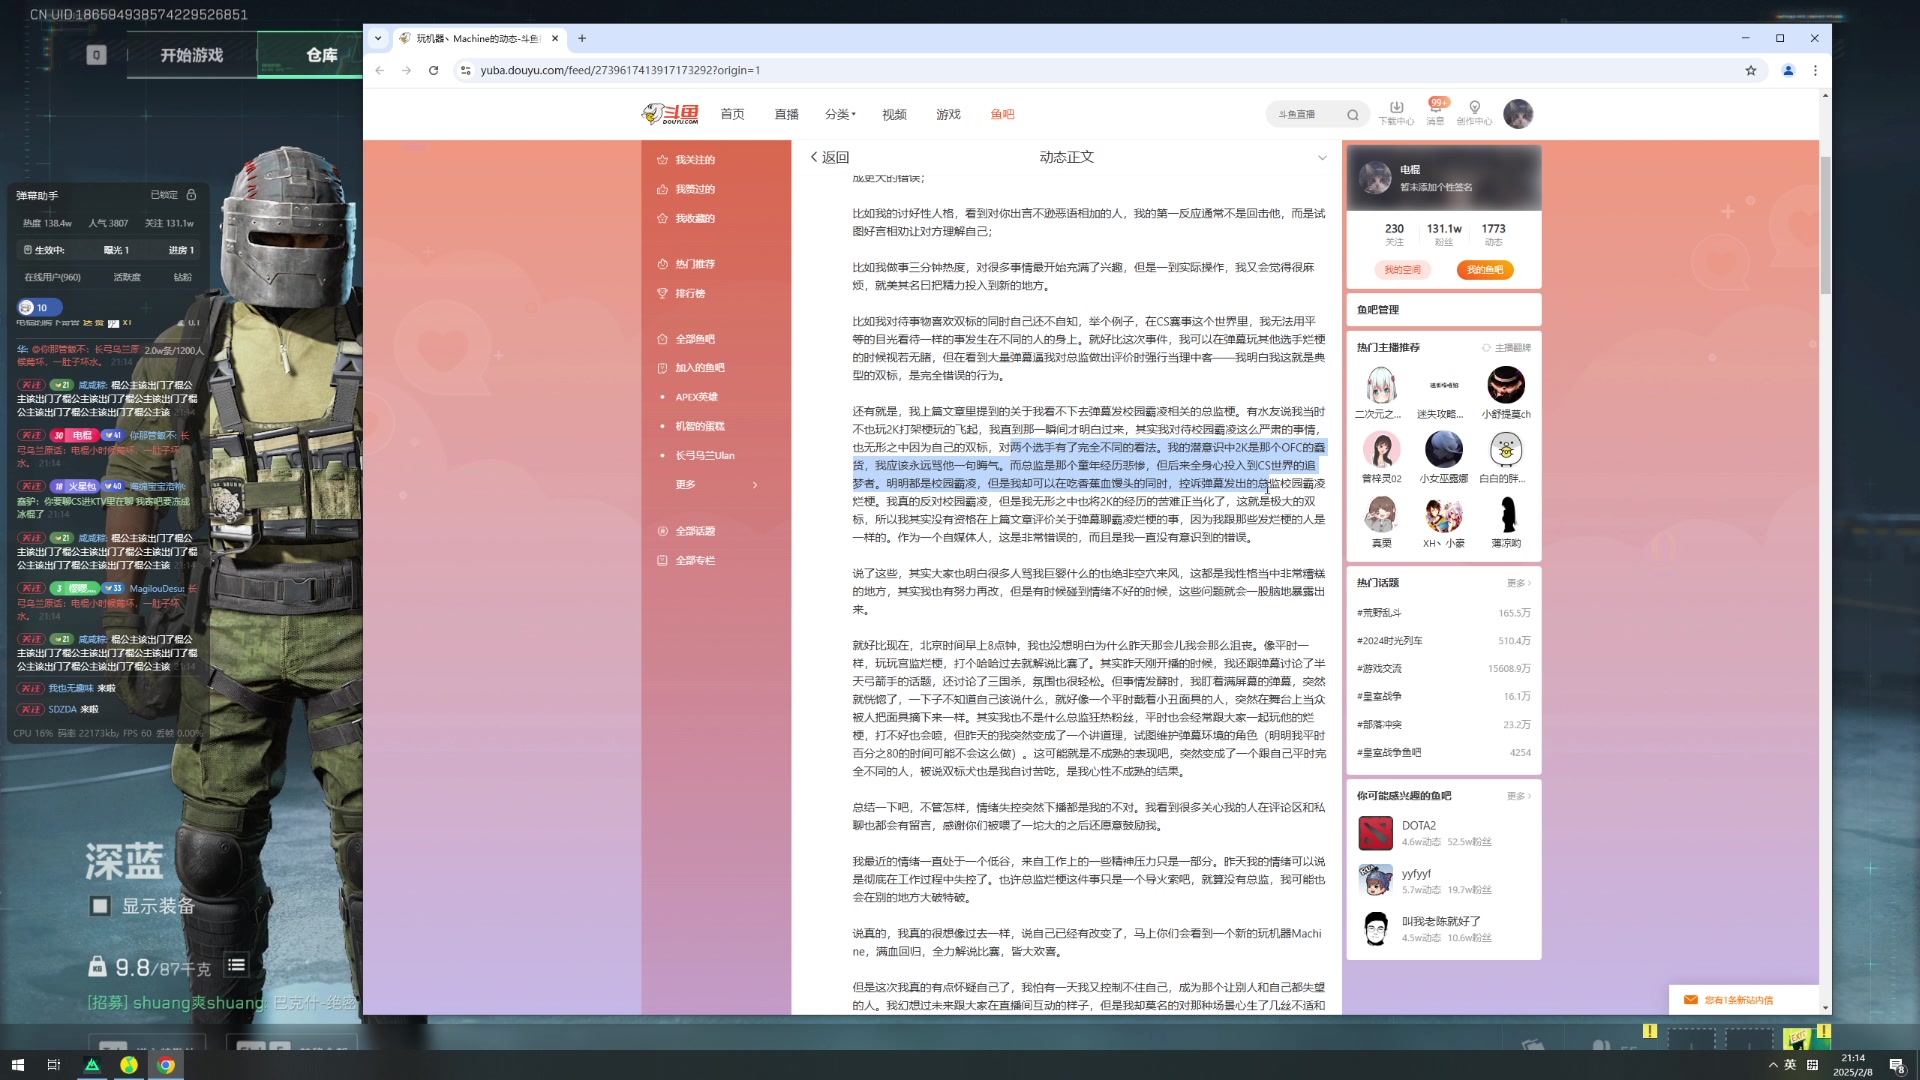Open the 您有1条新站内信 notification link
The image size is (1920, 1080).
pos(1738,999)
